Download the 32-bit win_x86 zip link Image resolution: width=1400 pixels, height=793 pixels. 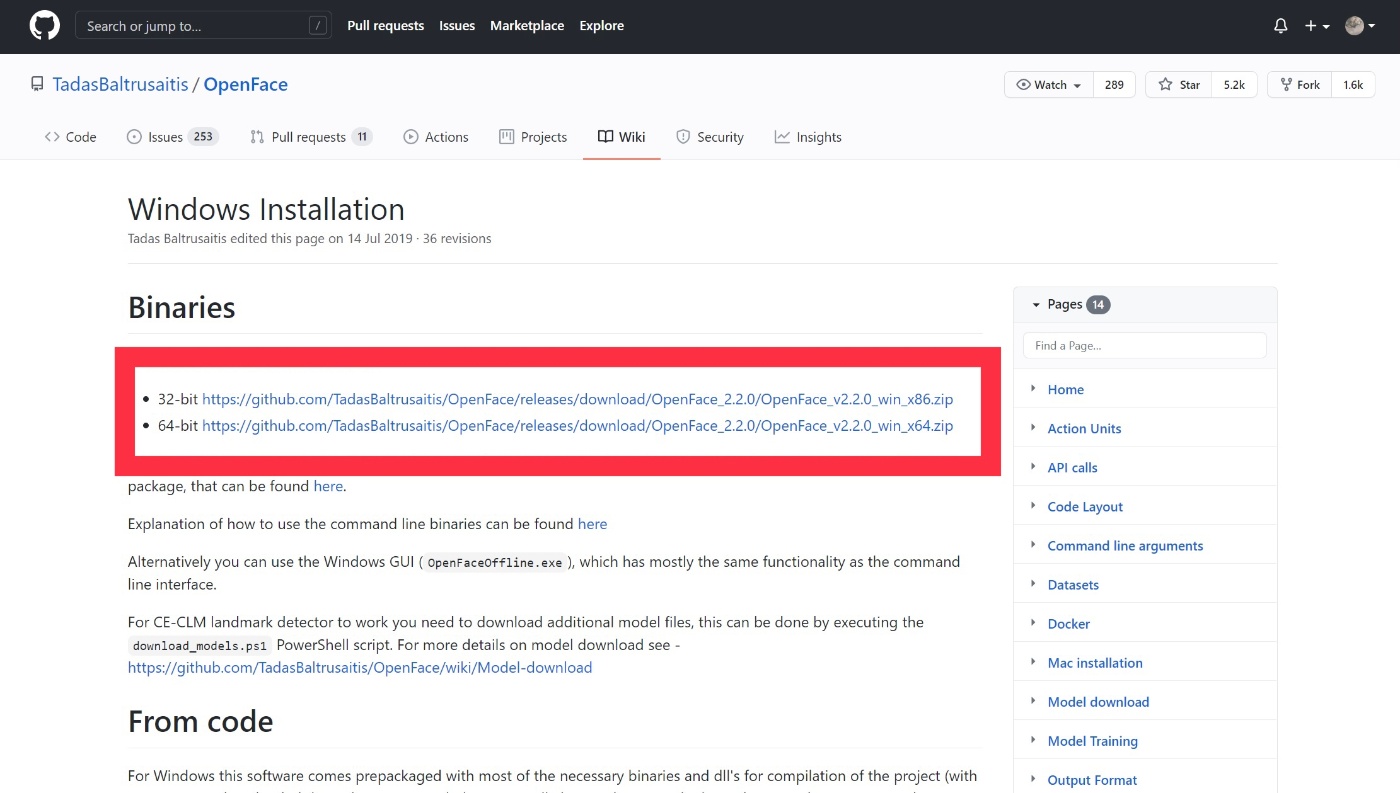tap(577, 399)
